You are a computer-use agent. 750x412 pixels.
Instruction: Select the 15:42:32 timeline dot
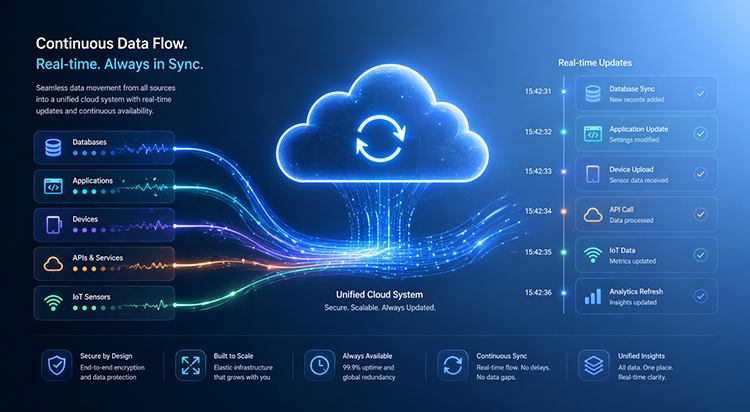[564, 132]
